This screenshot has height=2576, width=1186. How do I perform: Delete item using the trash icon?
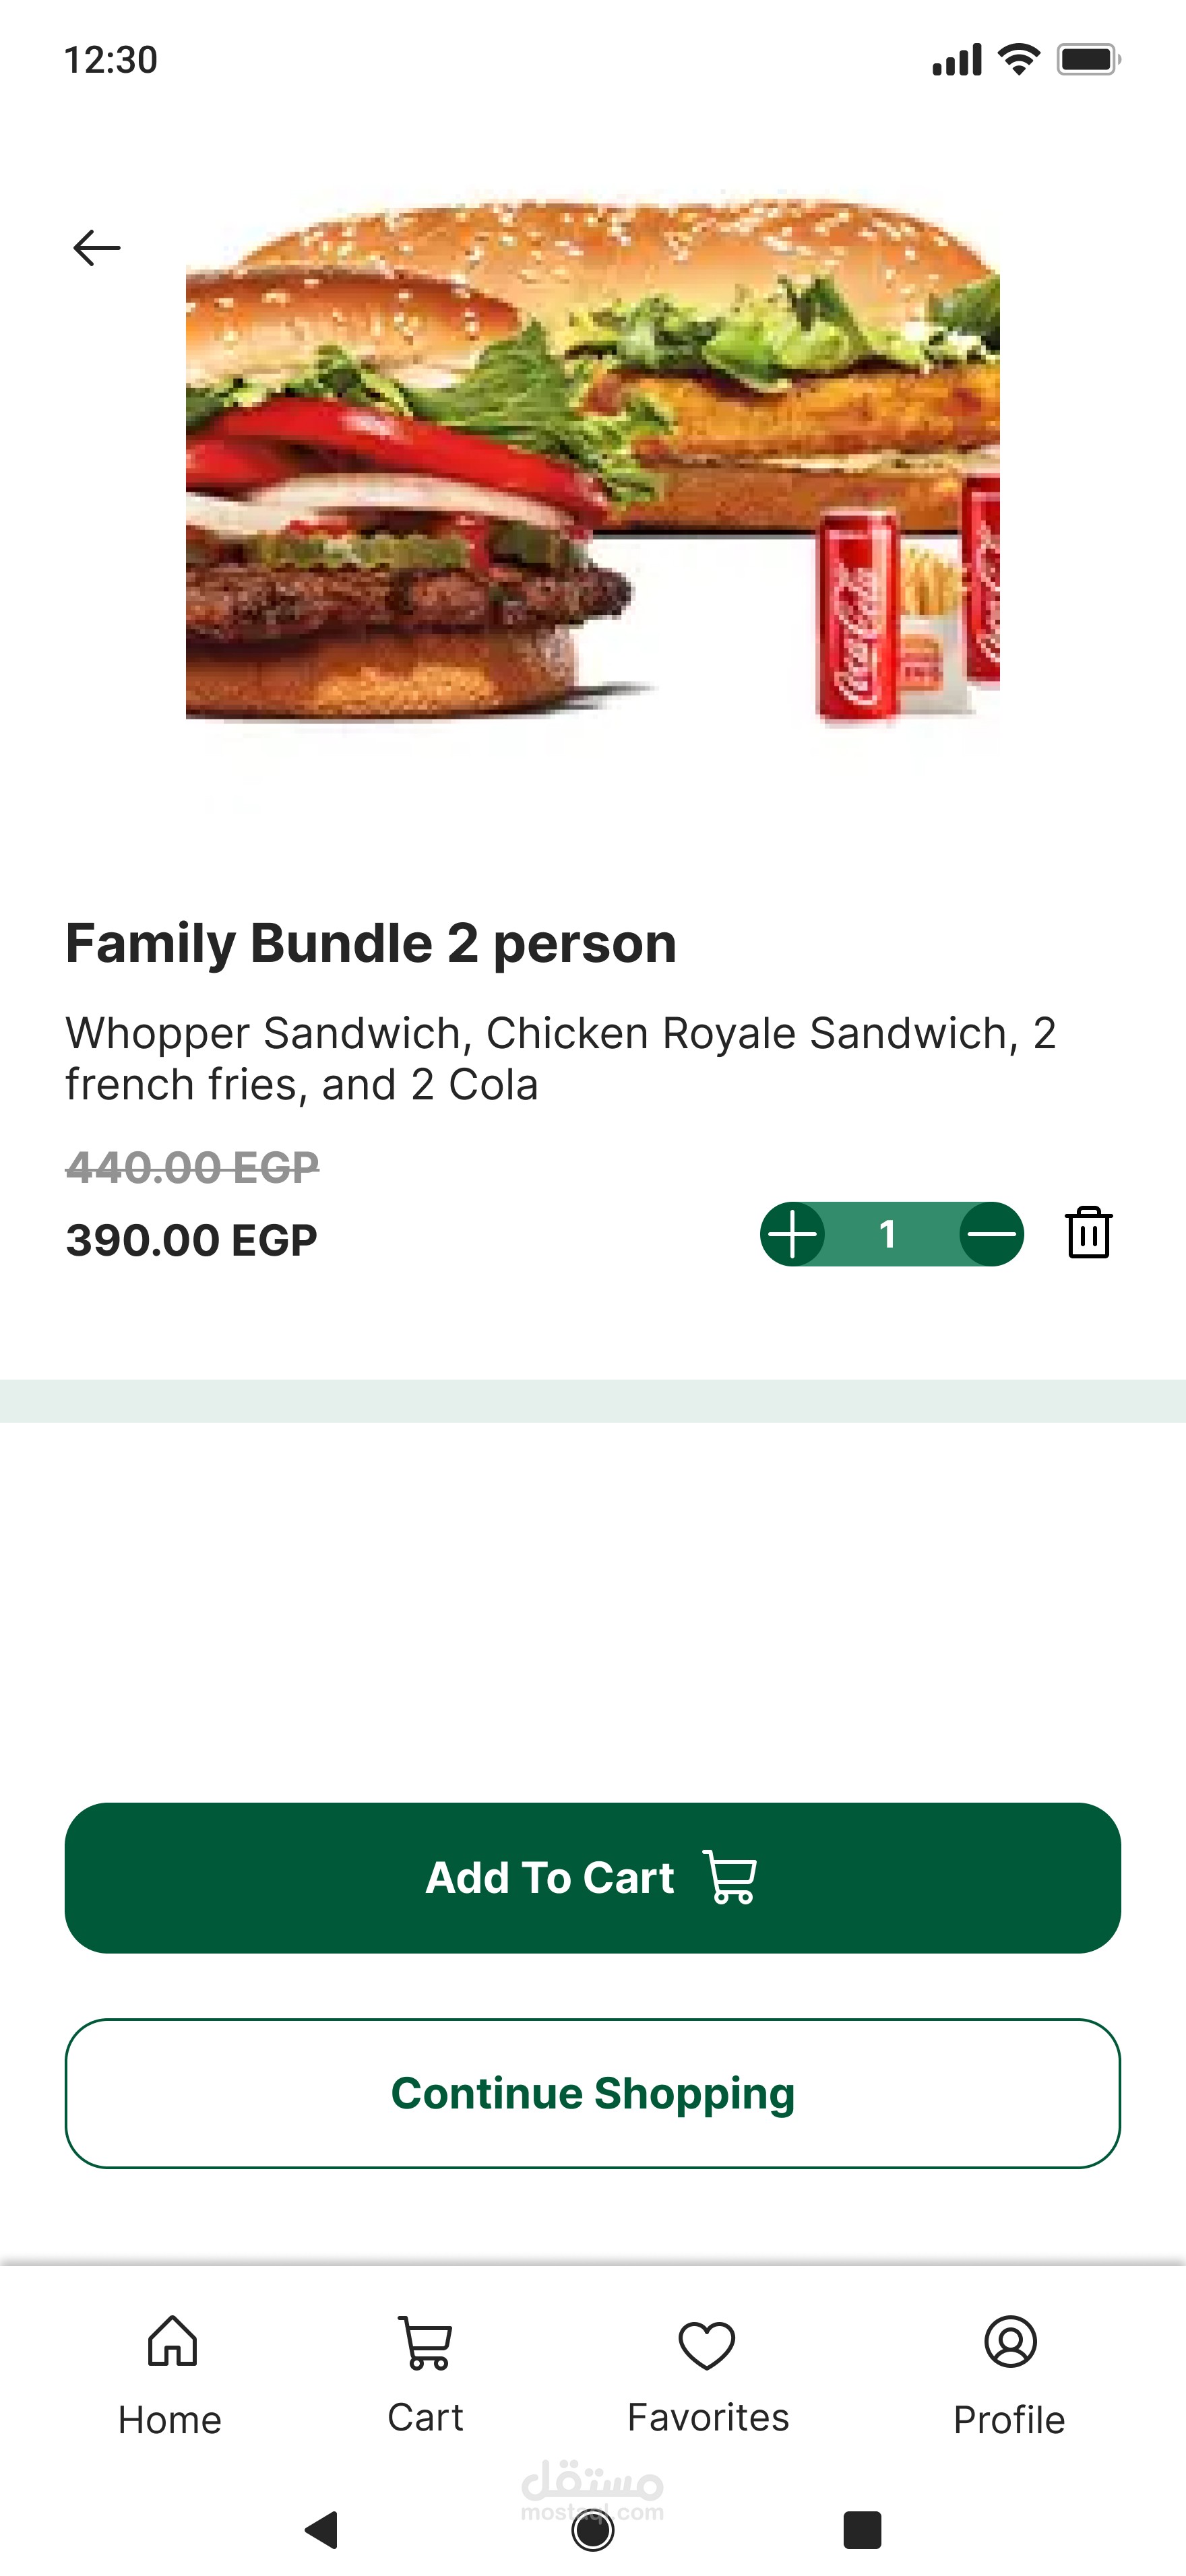tap(1088, 1232)
